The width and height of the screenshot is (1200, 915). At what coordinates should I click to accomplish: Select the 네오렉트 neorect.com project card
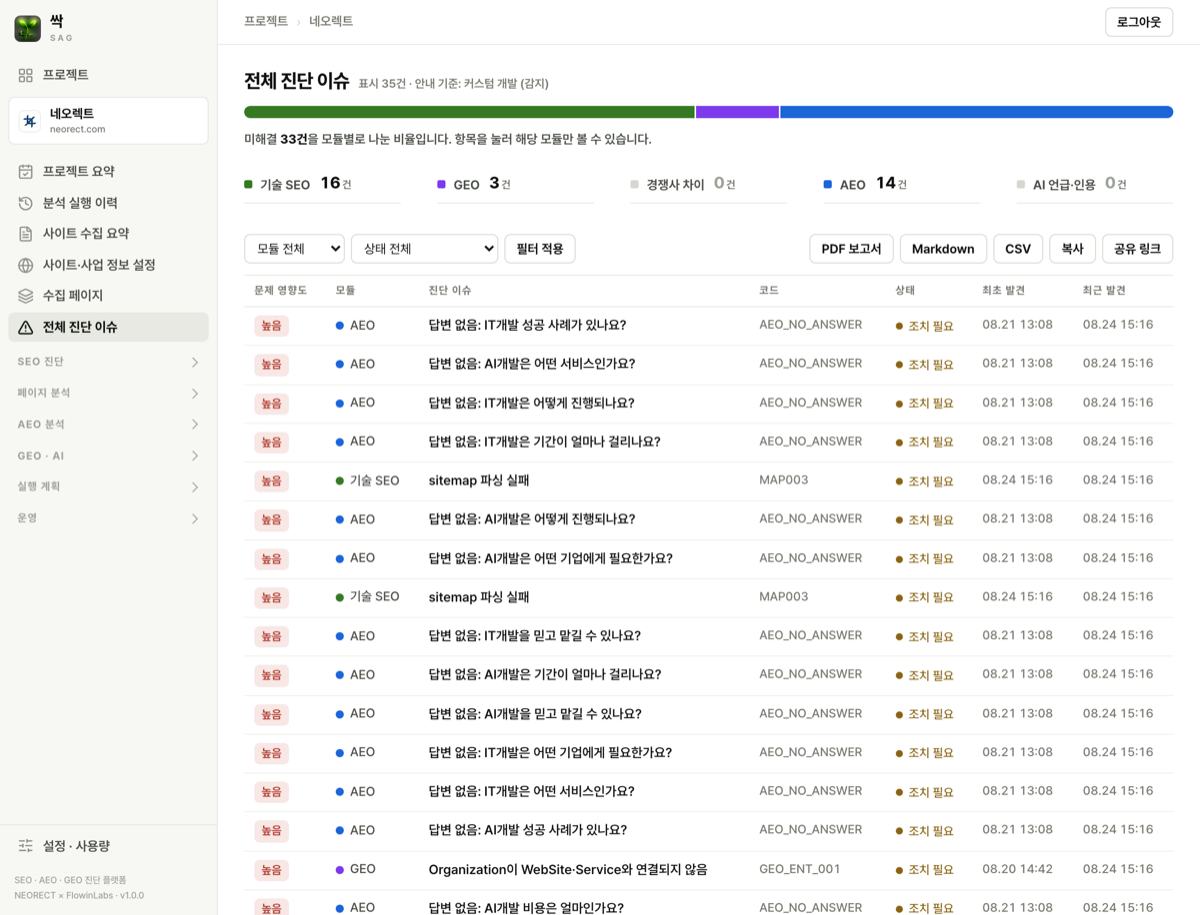[108, 121]
